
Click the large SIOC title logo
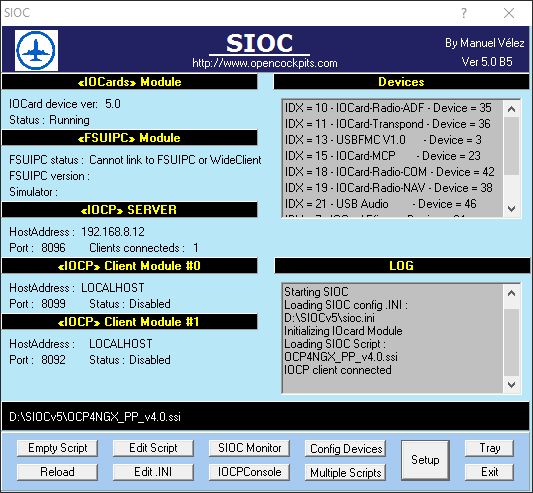pyautogui.click(x=259, y=44)
